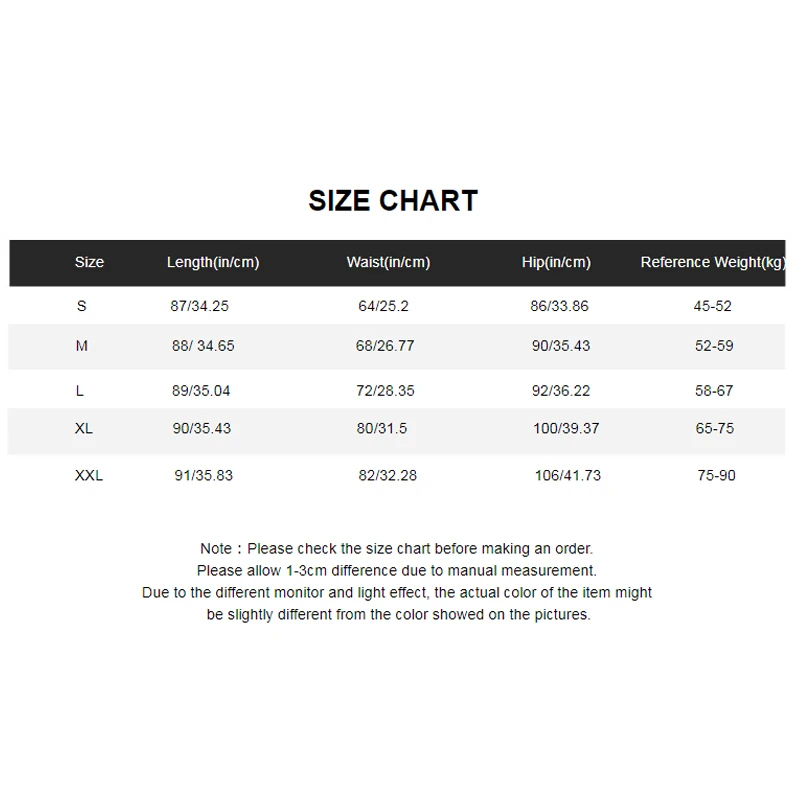Select the XL size row label
This screenshot has width=800, height=800.
click(84, 428)
